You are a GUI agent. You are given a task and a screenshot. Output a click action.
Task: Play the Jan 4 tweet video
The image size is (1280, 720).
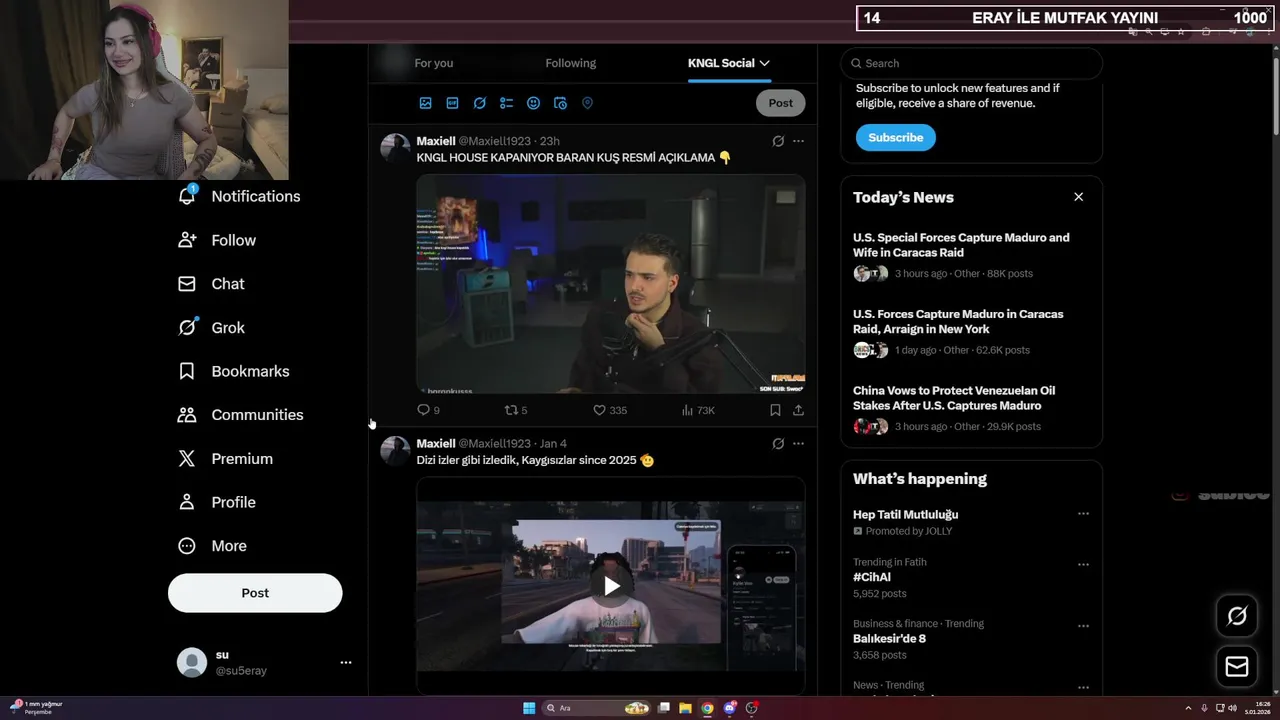tap(611, 586)
